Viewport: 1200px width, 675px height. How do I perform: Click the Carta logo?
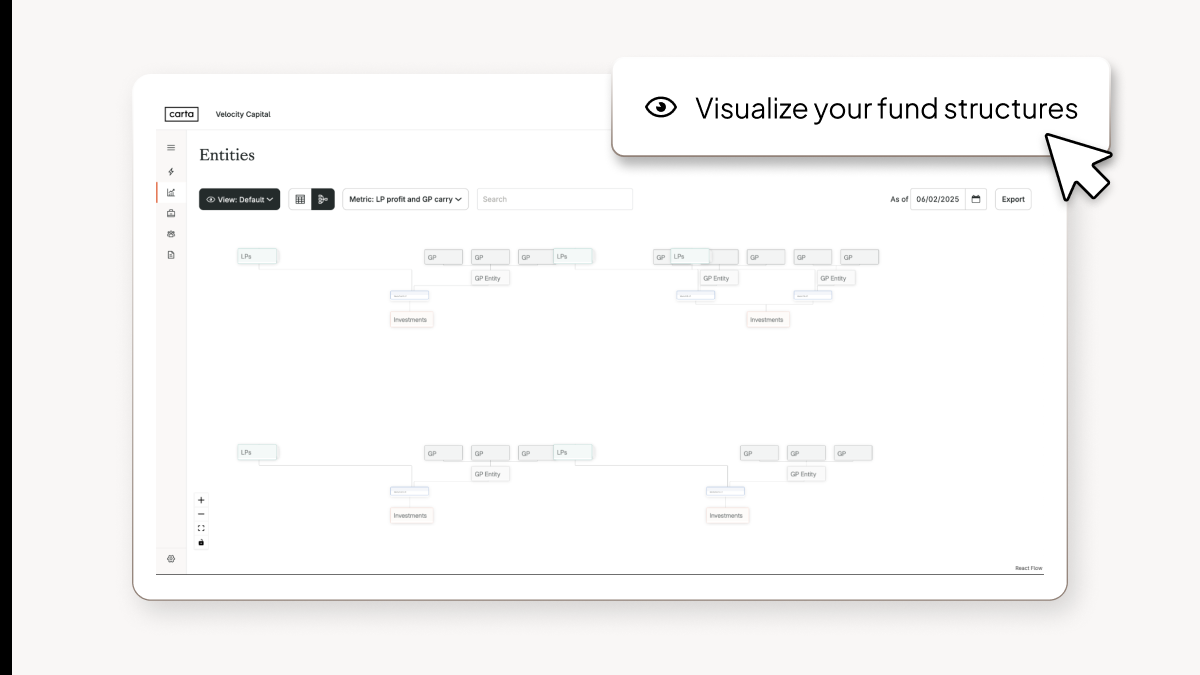pyautogui.click(x=180, y=113)
